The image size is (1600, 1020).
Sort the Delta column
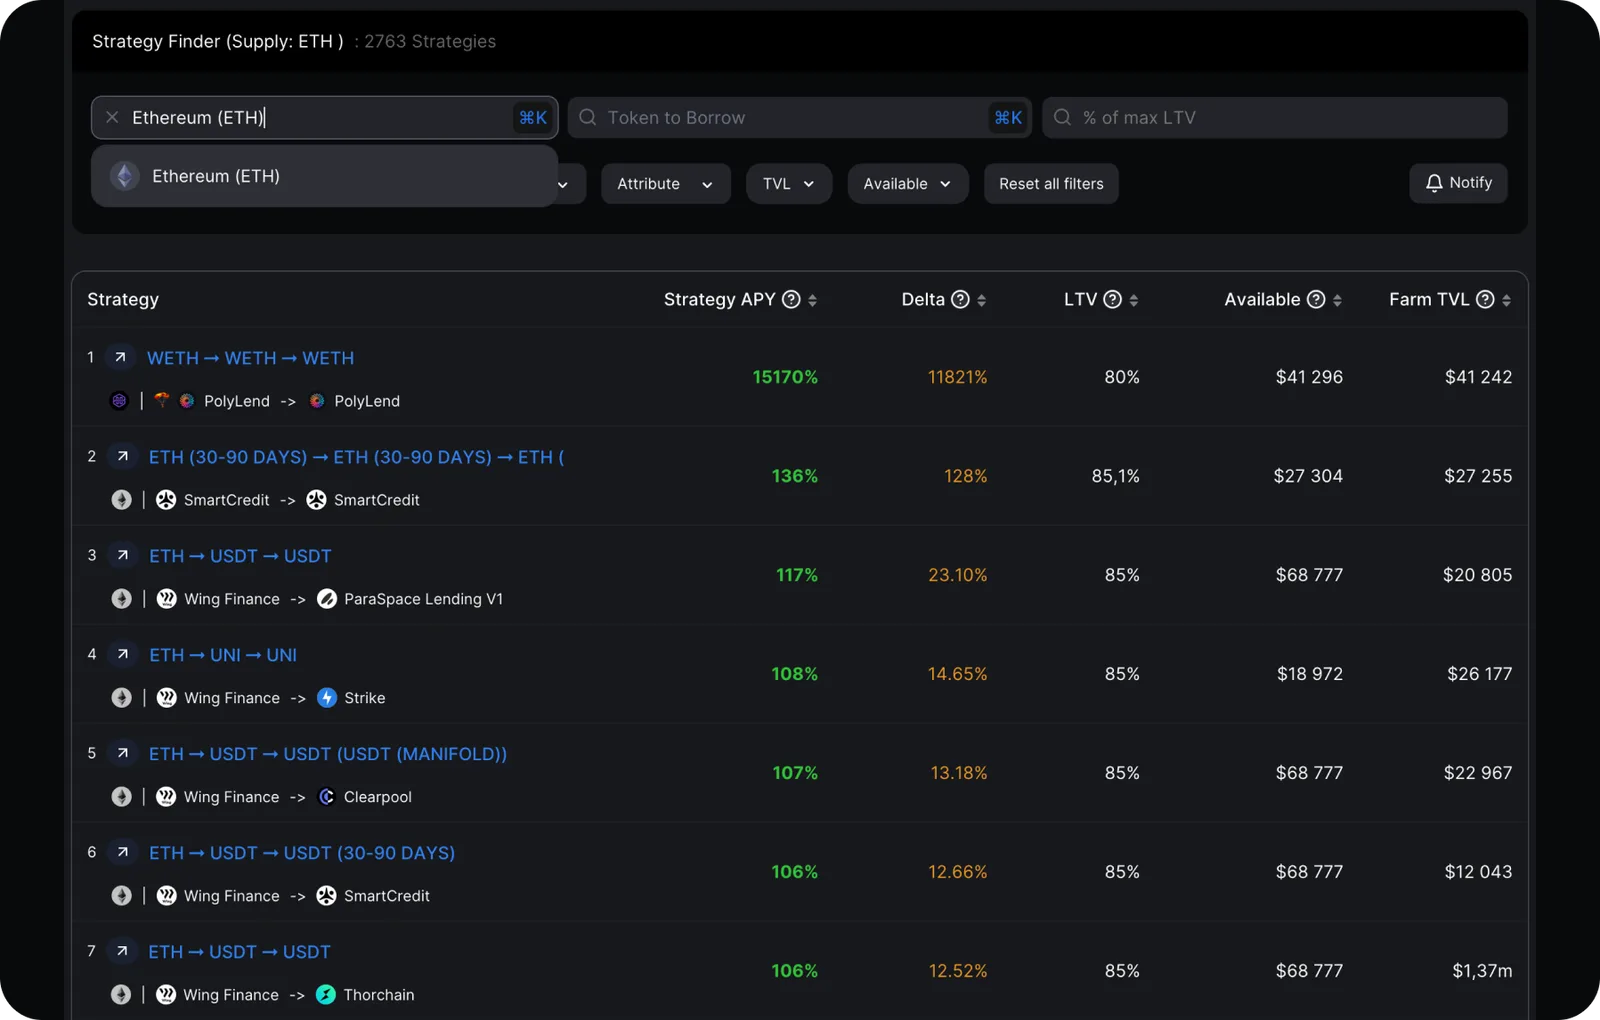[x=981, y=300]
